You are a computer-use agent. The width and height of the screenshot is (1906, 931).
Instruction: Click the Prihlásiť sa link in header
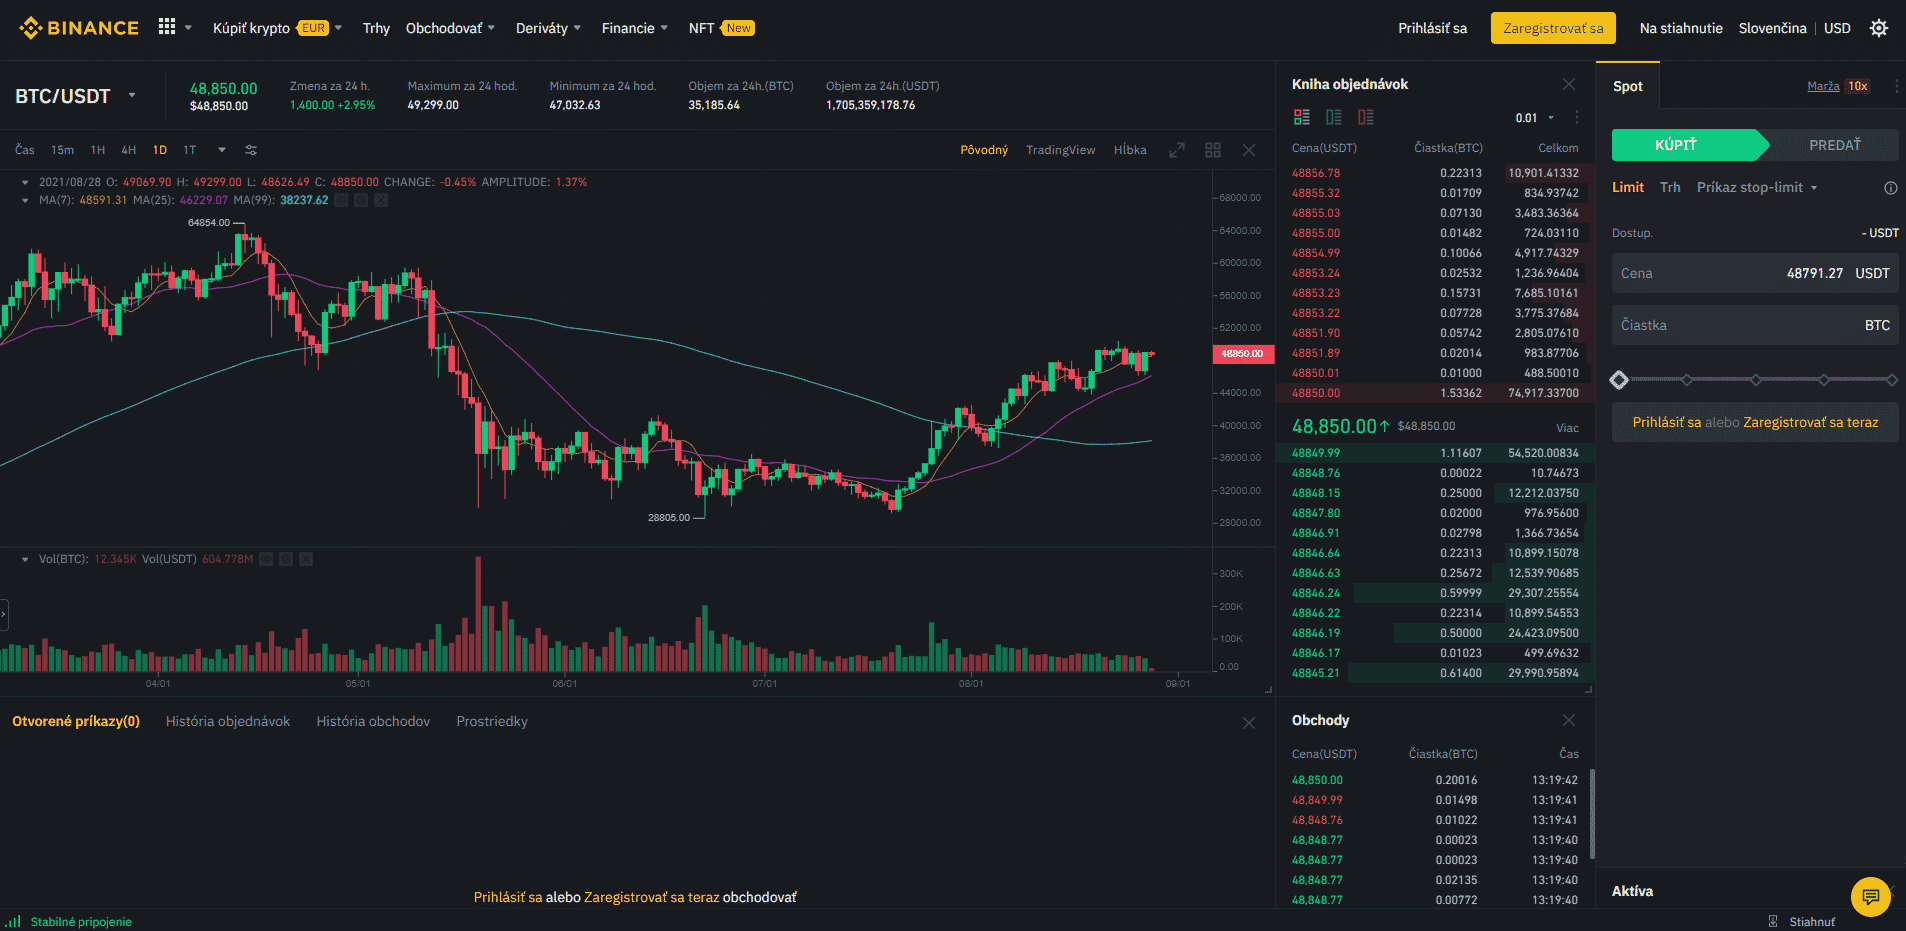(1432, 28)
